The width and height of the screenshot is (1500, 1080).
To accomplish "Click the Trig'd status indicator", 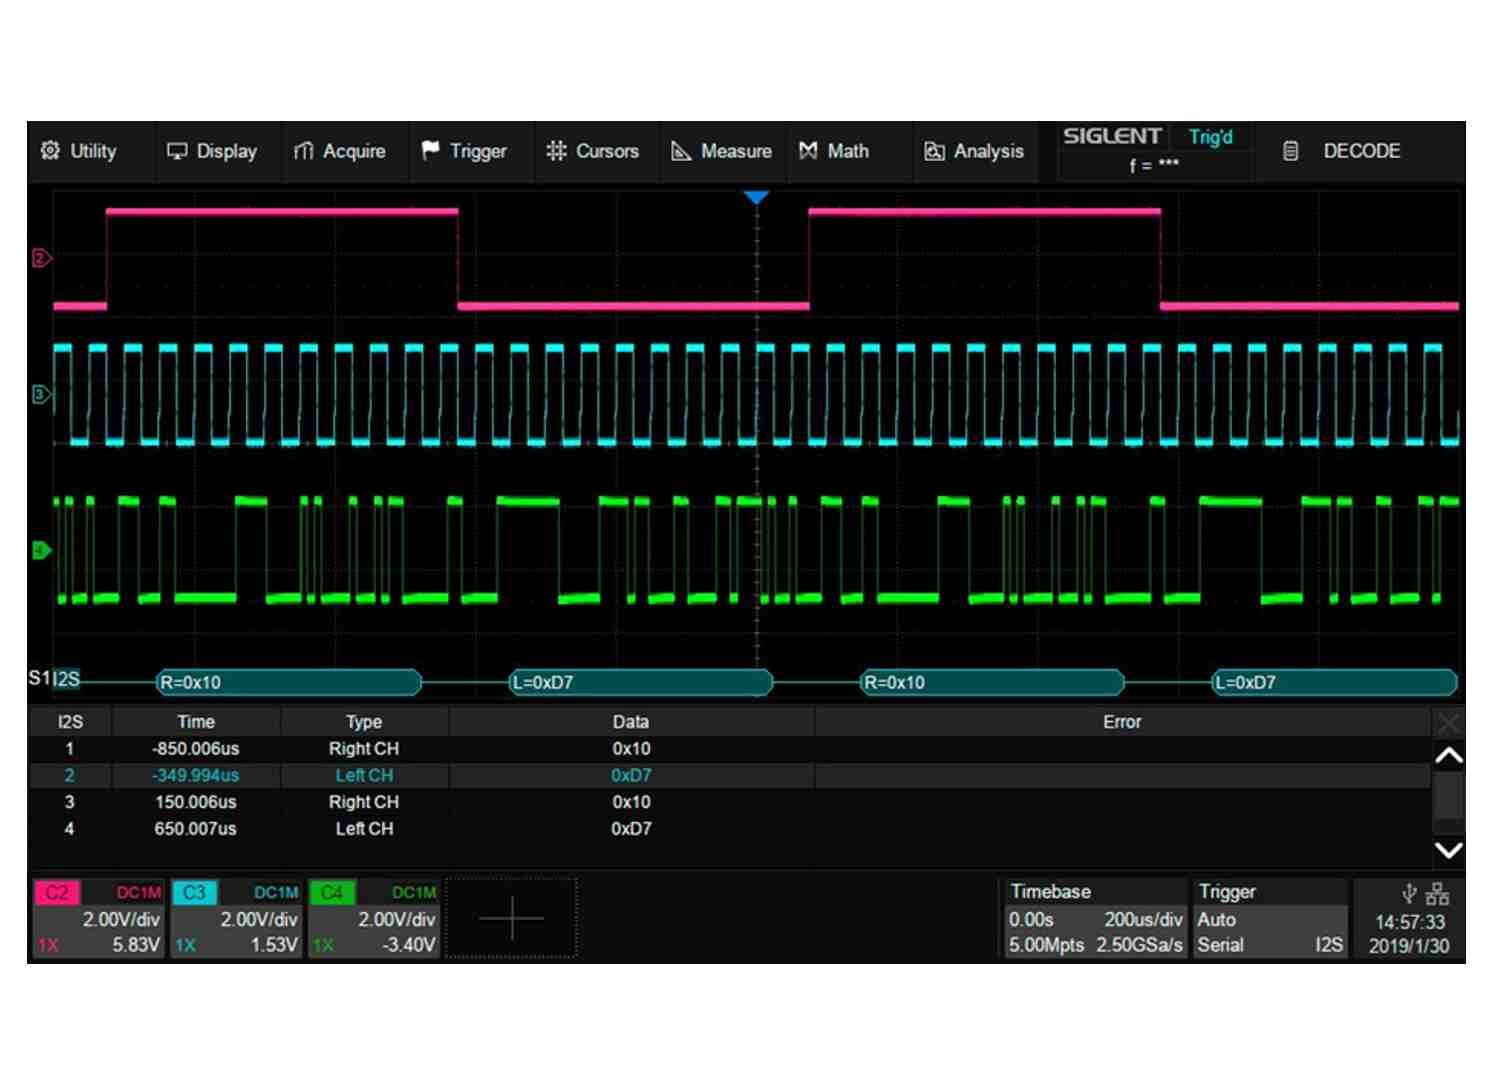I will point(1210,137).
